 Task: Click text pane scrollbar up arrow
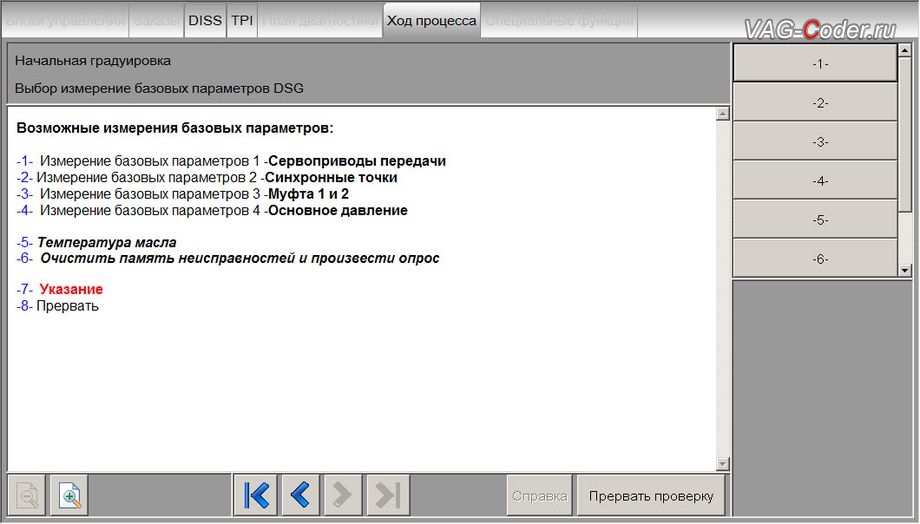pyautogui.click(x=722, y=114)
